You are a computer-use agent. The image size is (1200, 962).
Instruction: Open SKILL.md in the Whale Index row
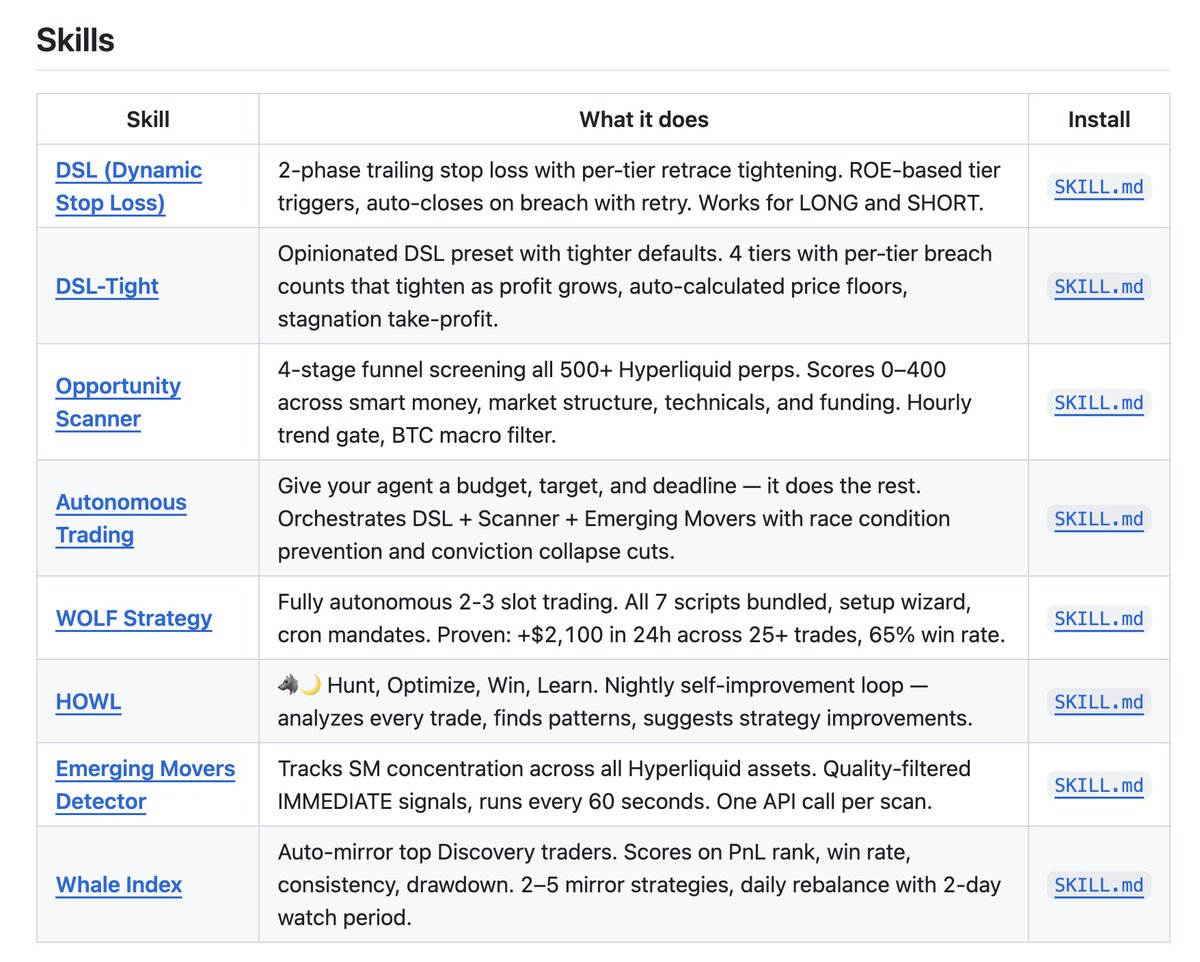click(1099, 884)
